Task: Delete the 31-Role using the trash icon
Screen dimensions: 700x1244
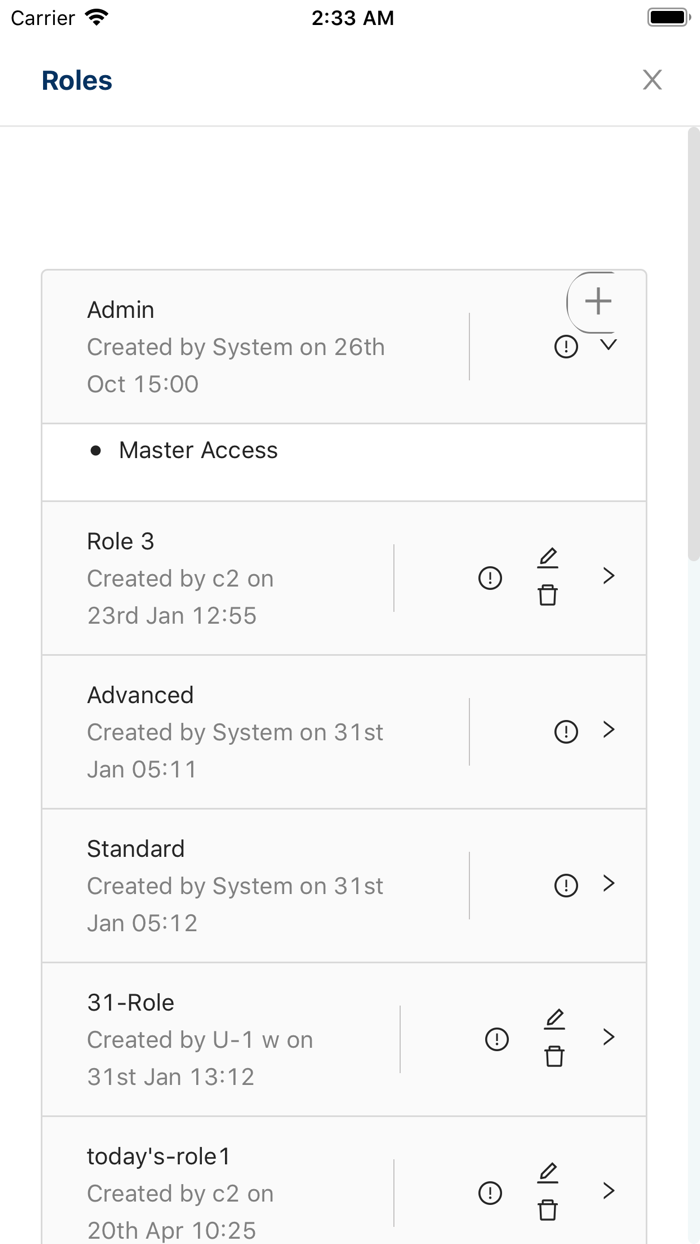Action: click(555, 1056)
